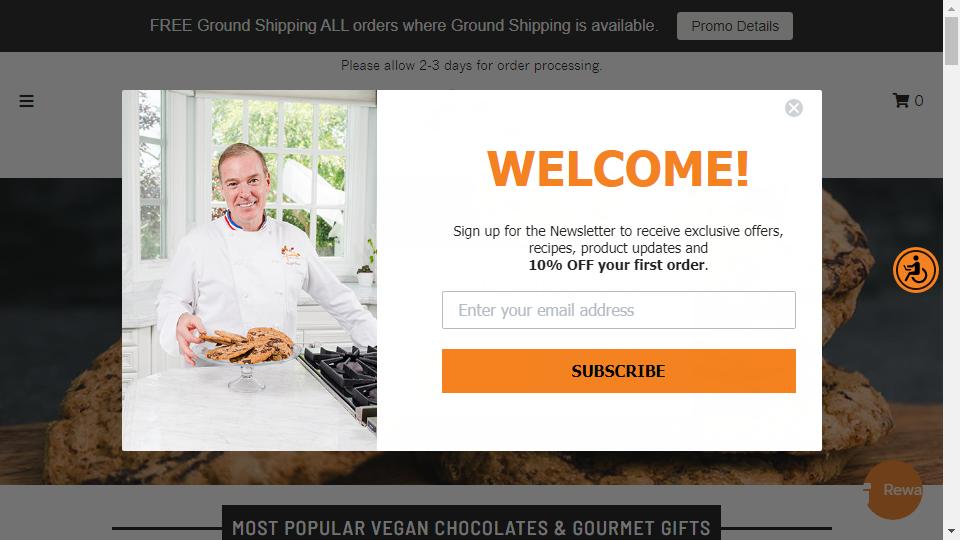Screen dimensions: 960x540
Task: Open the hamburger navigation menu
Action: (26, 101)
